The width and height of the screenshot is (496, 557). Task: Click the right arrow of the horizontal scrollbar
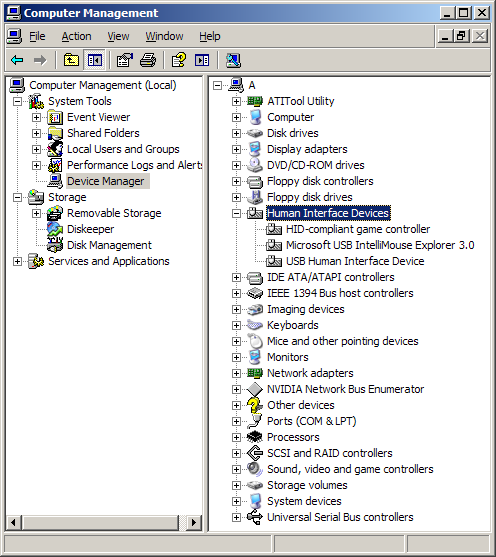(x=194, y=523)
